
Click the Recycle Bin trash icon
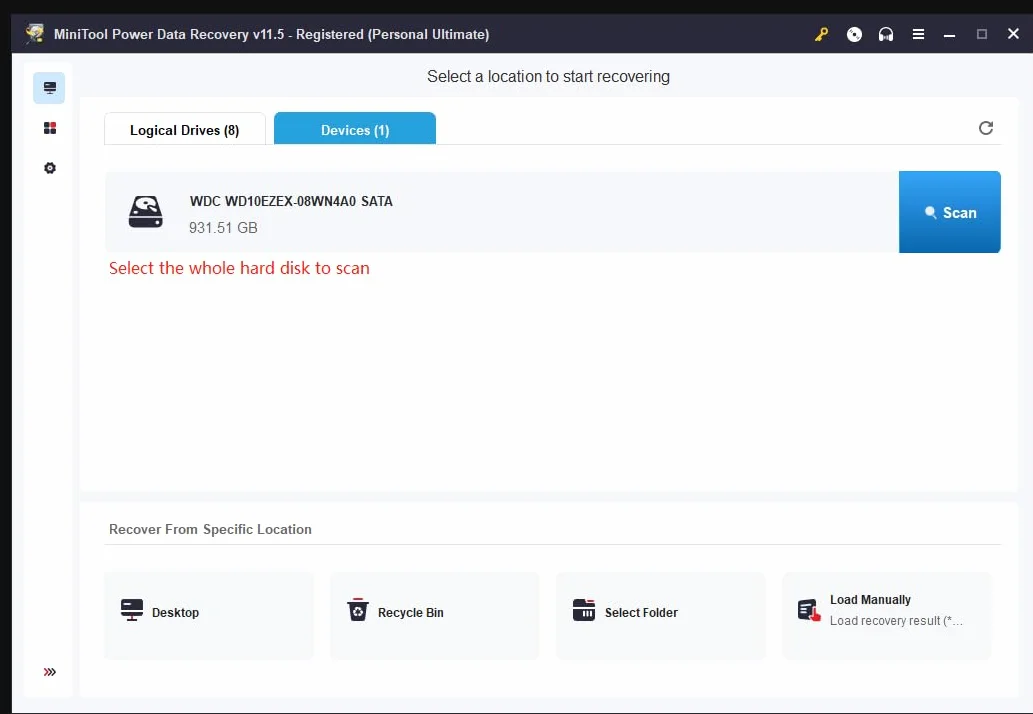point(358,610)
